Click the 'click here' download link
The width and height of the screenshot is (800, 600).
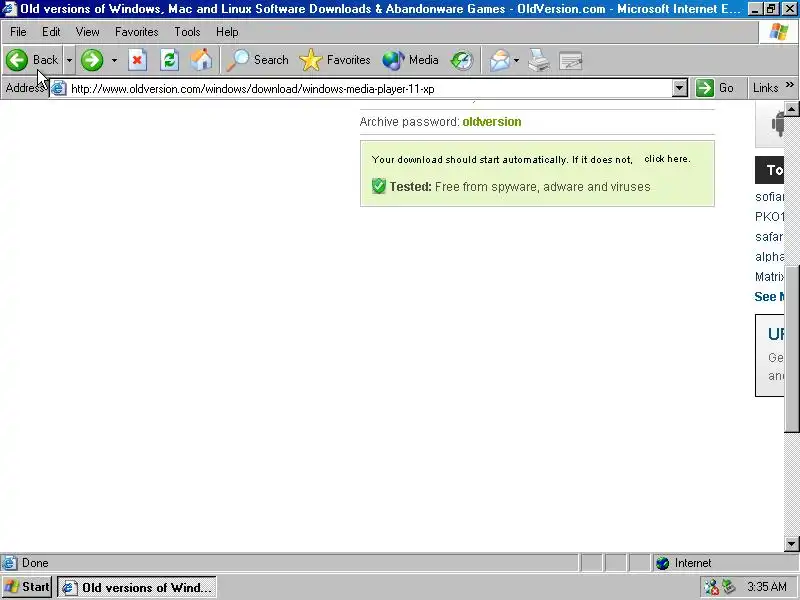click(667, 159)
